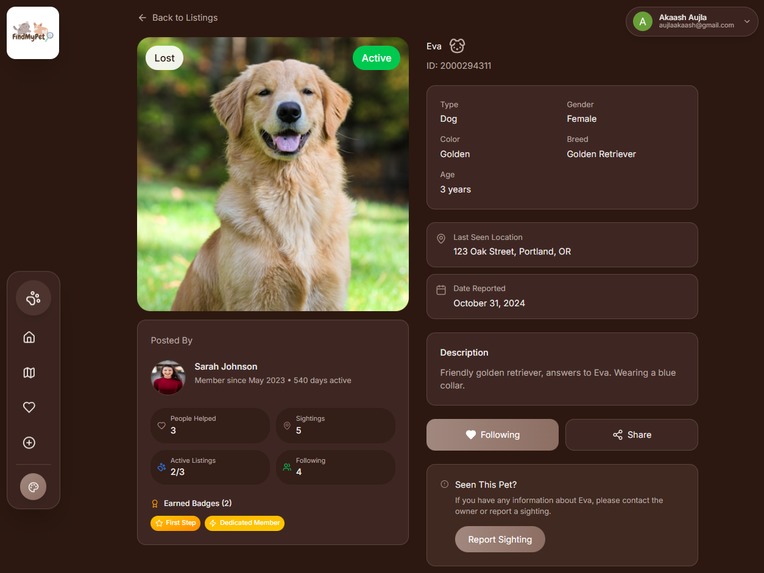Viewport: 764px width, 573px height.
Task: Click the people icon in Following stat
Action: pos(287,467)
